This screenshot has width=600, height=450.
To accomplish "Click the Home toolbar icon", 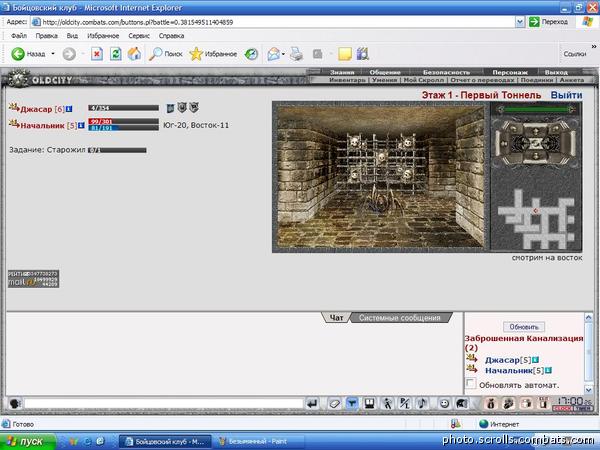I will 134,54.
